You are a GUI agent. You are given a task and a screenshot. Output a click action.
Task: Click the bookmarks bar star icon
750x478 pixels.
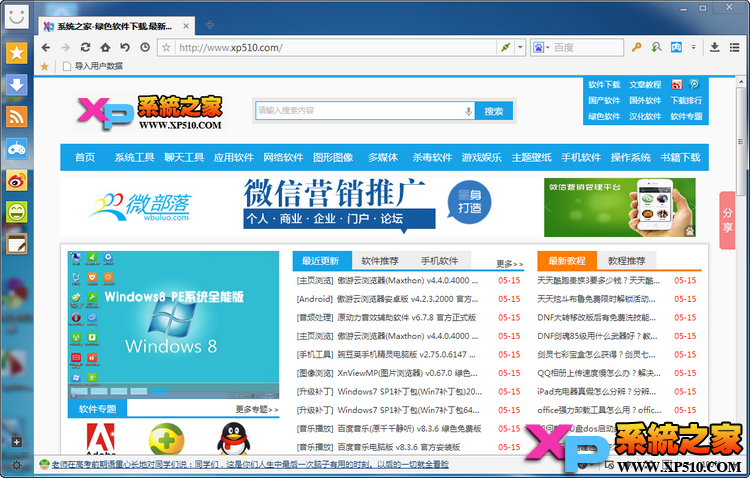tap(44, 66)
